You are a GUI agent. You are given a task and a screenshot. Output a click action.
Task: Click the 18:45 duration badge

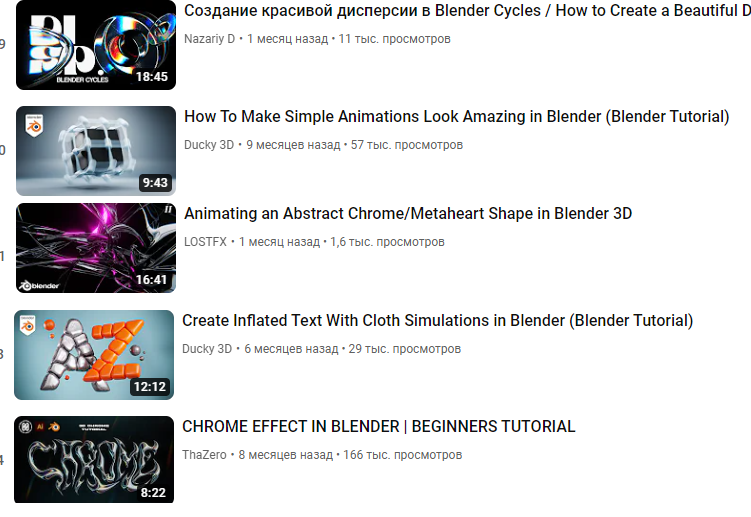(152, 77)
